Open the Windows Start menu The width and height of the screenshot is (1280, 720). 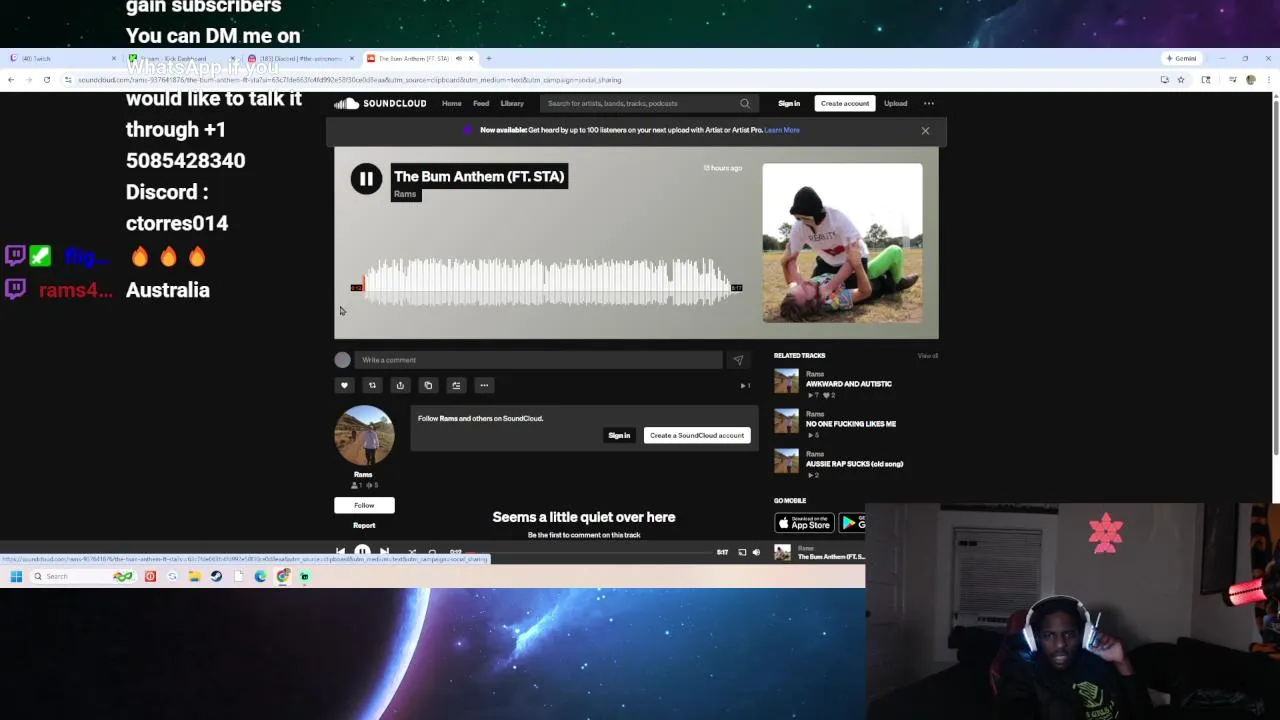16,576
